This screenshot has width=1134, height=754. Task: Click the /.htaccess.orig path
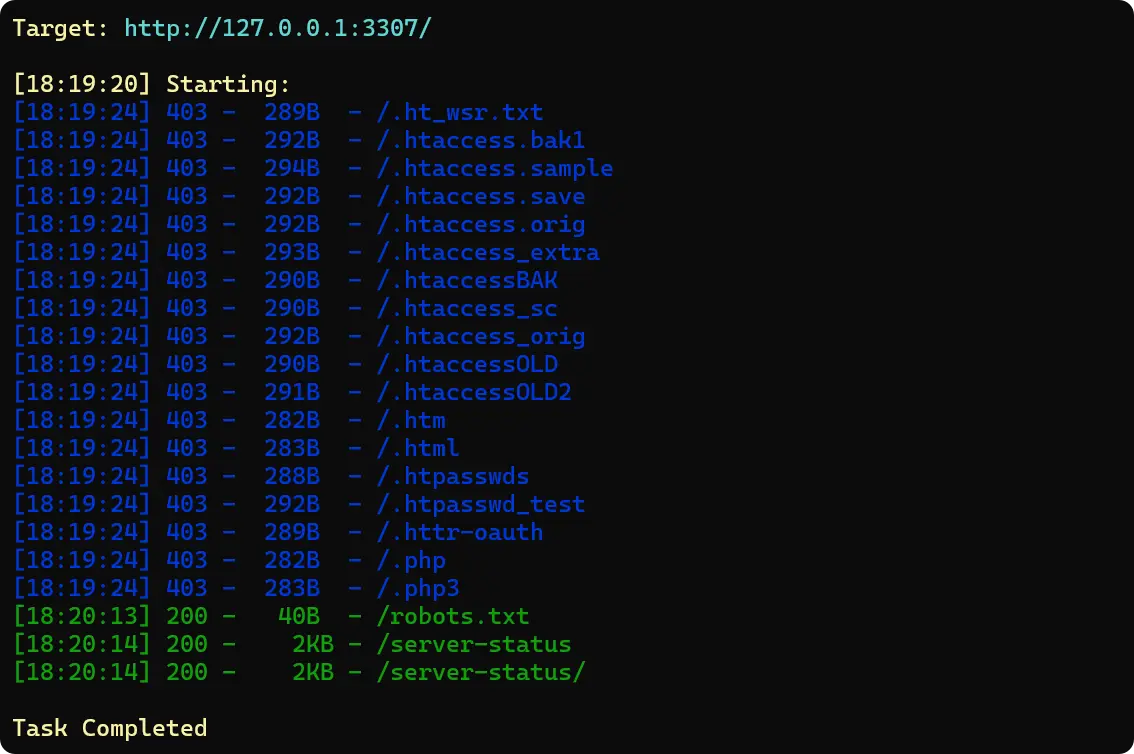[x=481, y=224]
